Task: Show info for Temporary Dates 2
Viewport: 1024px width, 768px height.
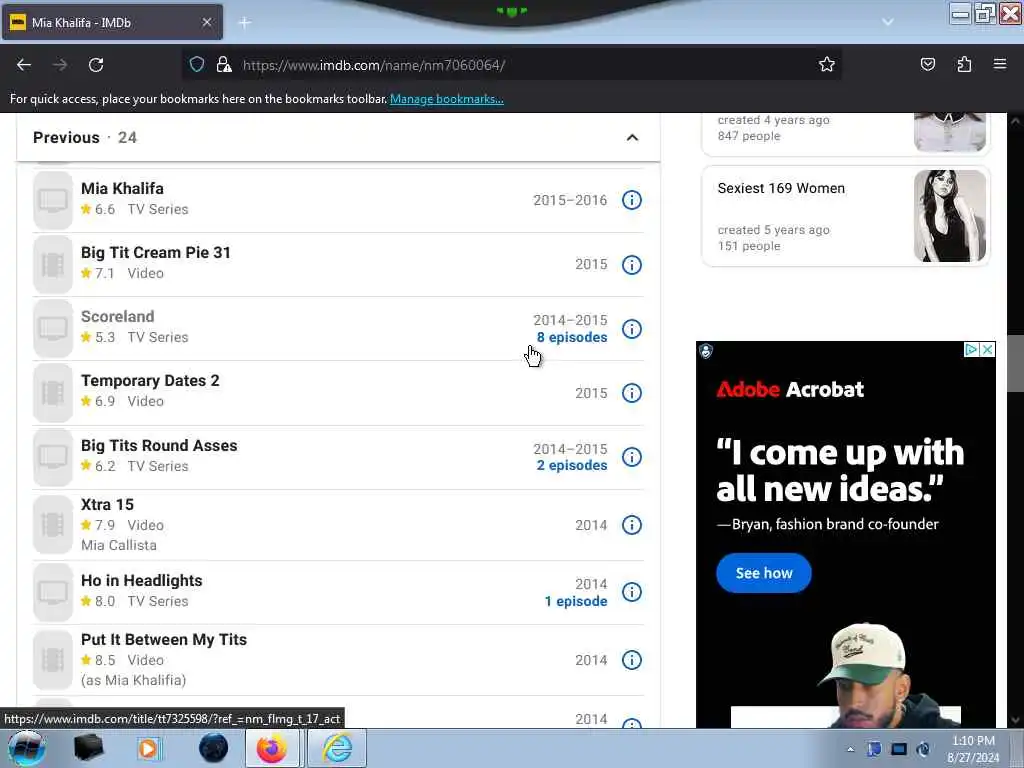Action: [x=632, y=392]
